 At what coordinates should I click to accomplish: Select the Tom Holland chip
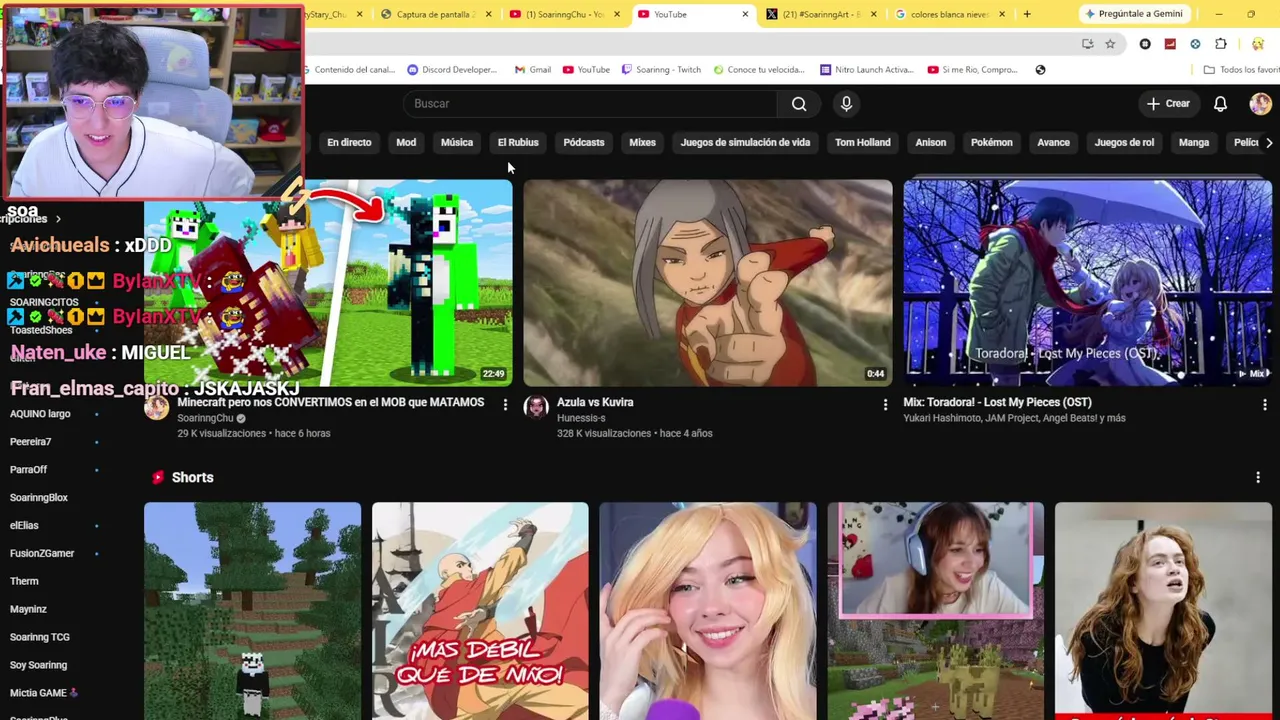863,142
